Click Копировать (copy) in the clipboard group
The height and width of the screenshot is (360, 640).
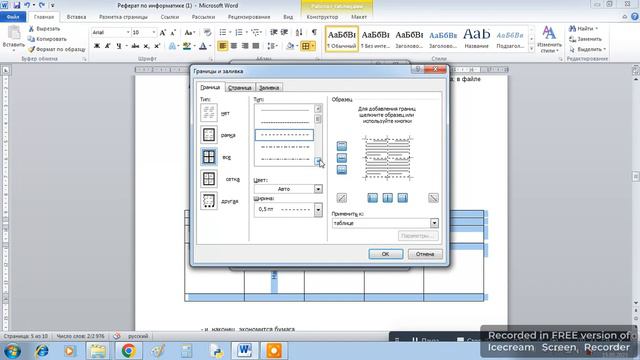pos(47,39)
